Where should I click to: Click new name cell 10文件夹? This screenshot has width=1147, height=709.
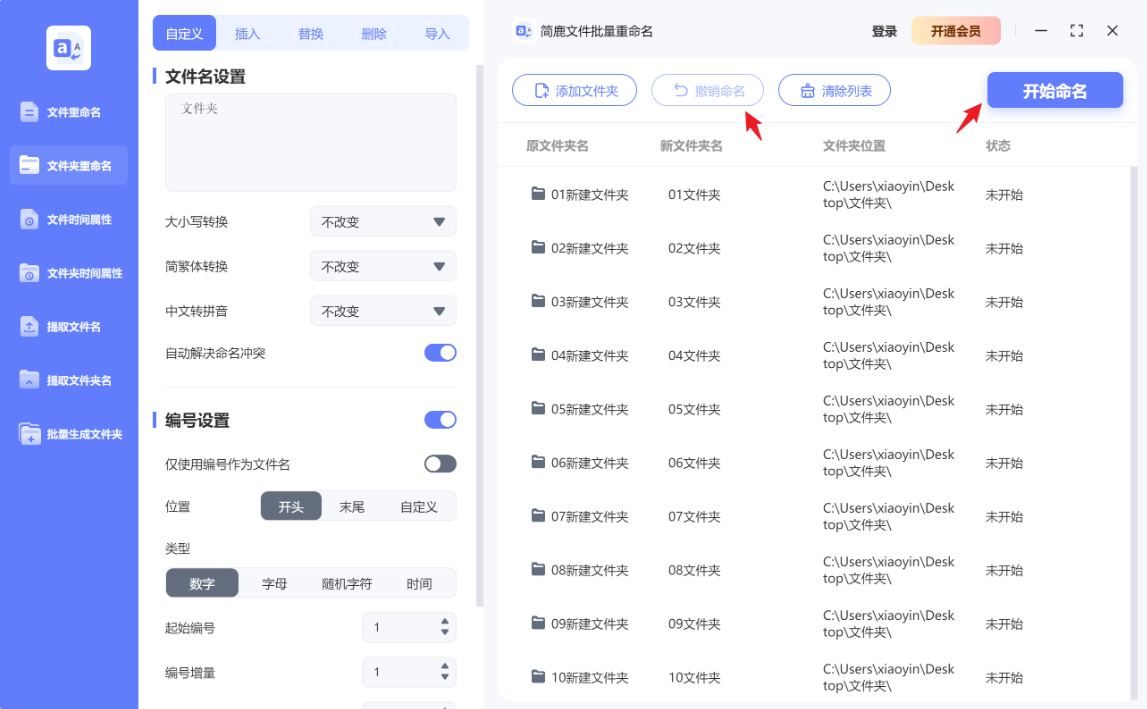pyautogui.click(x=694, y=678)
